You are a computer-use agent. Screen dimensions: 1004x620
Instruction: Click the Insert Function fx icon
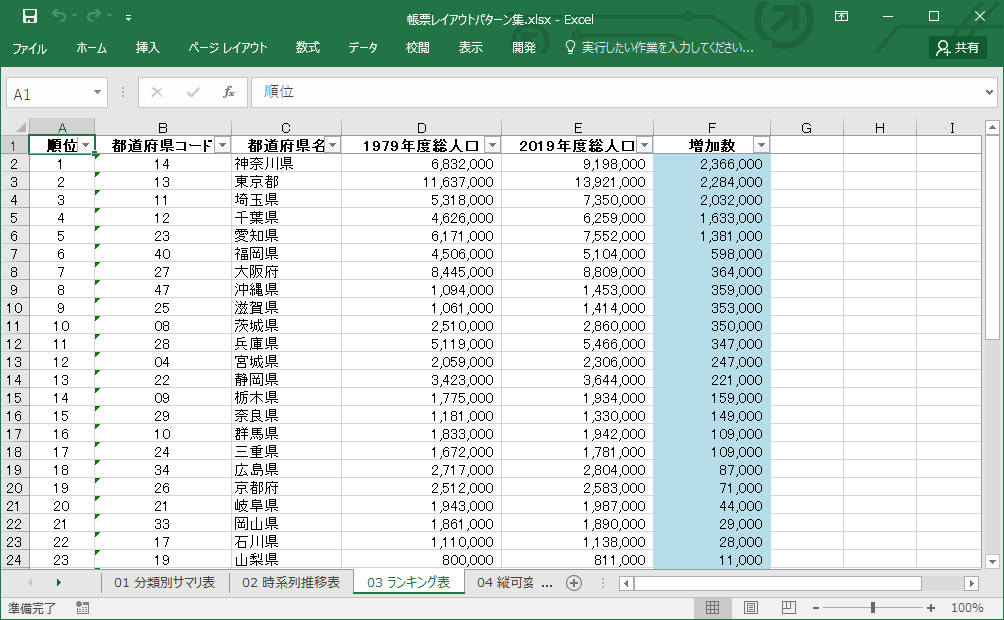(228, 93)
